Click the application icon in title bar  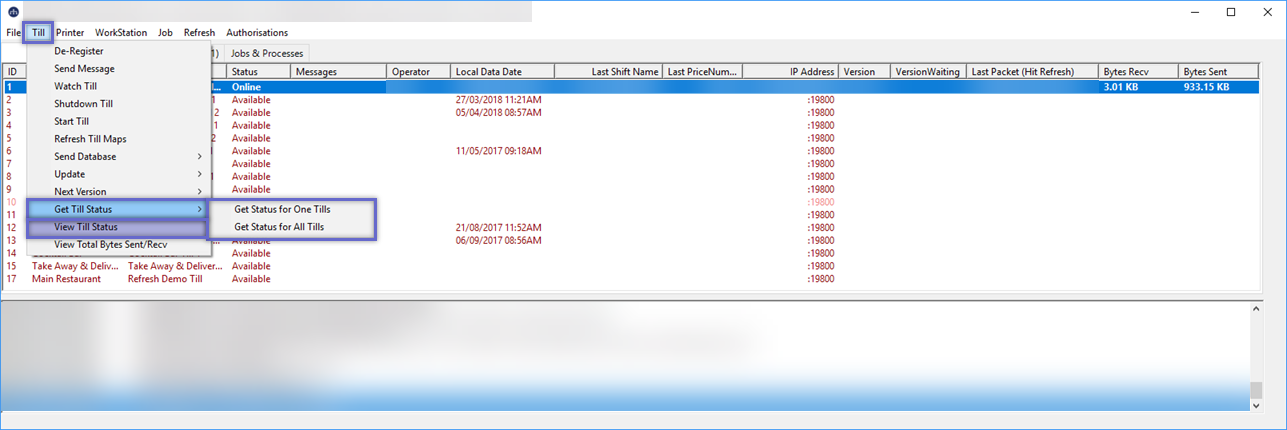[13, 12]
